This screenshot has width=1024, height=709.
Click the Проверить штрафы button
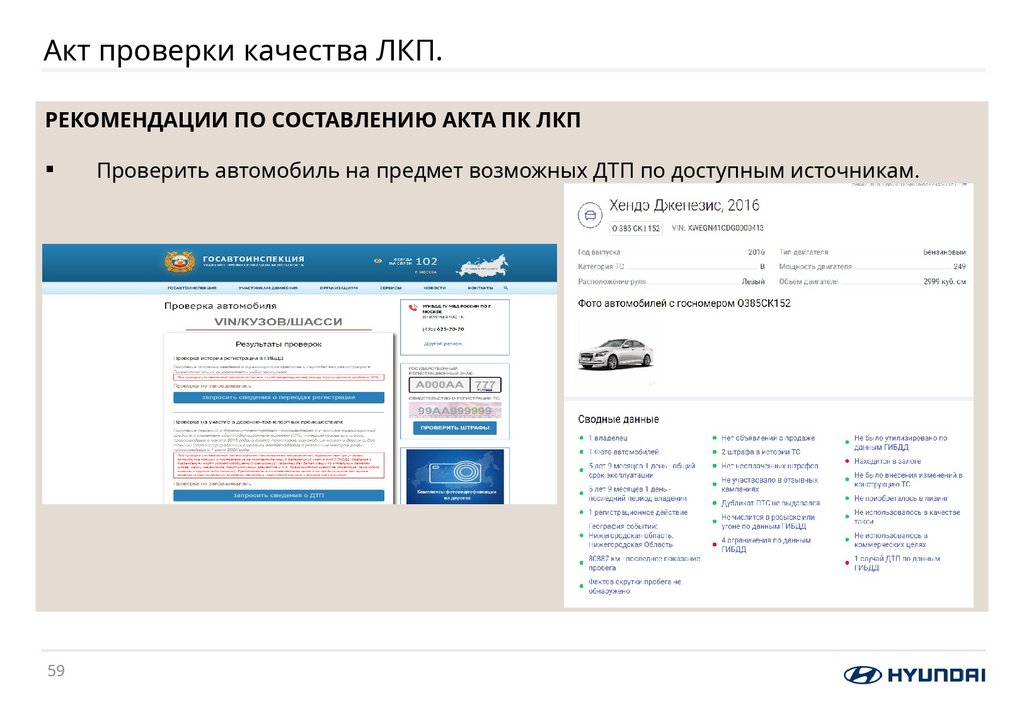coord(456,428)
